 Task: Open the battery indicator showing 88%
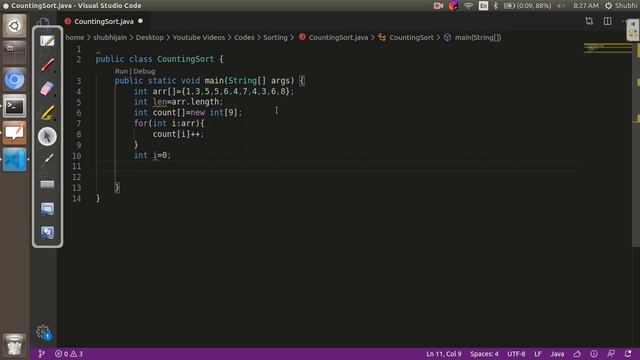pos(527,6)
